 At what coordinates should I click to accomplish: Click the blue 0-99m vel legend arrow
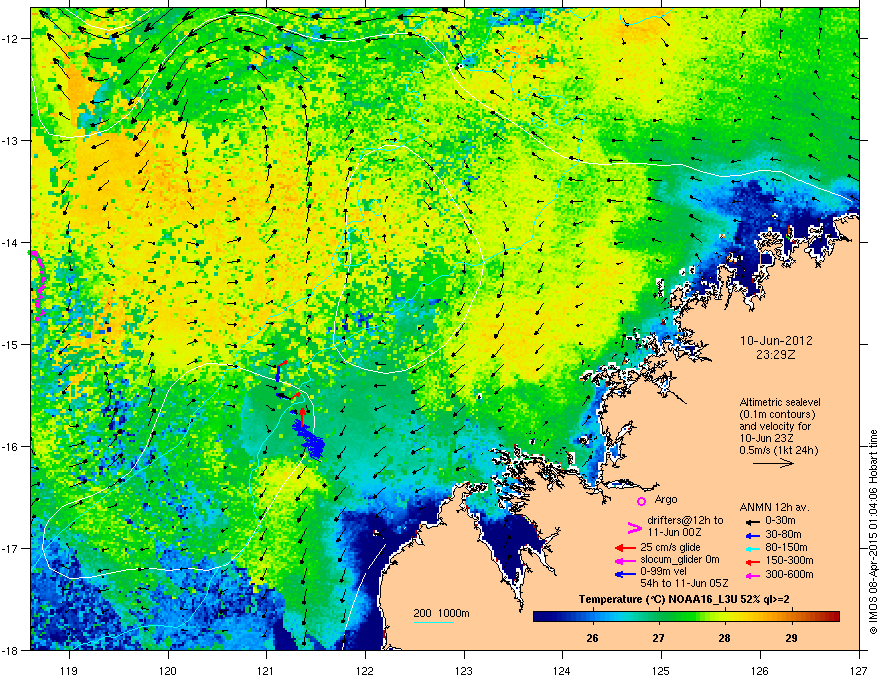coord(626,575)
